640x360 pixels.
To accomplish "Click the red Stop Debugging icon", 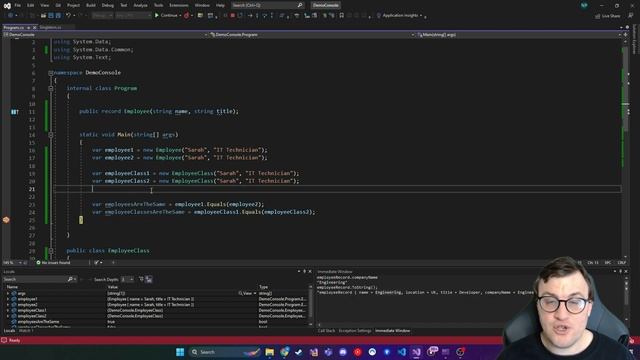I will click(x=232, y=16).
